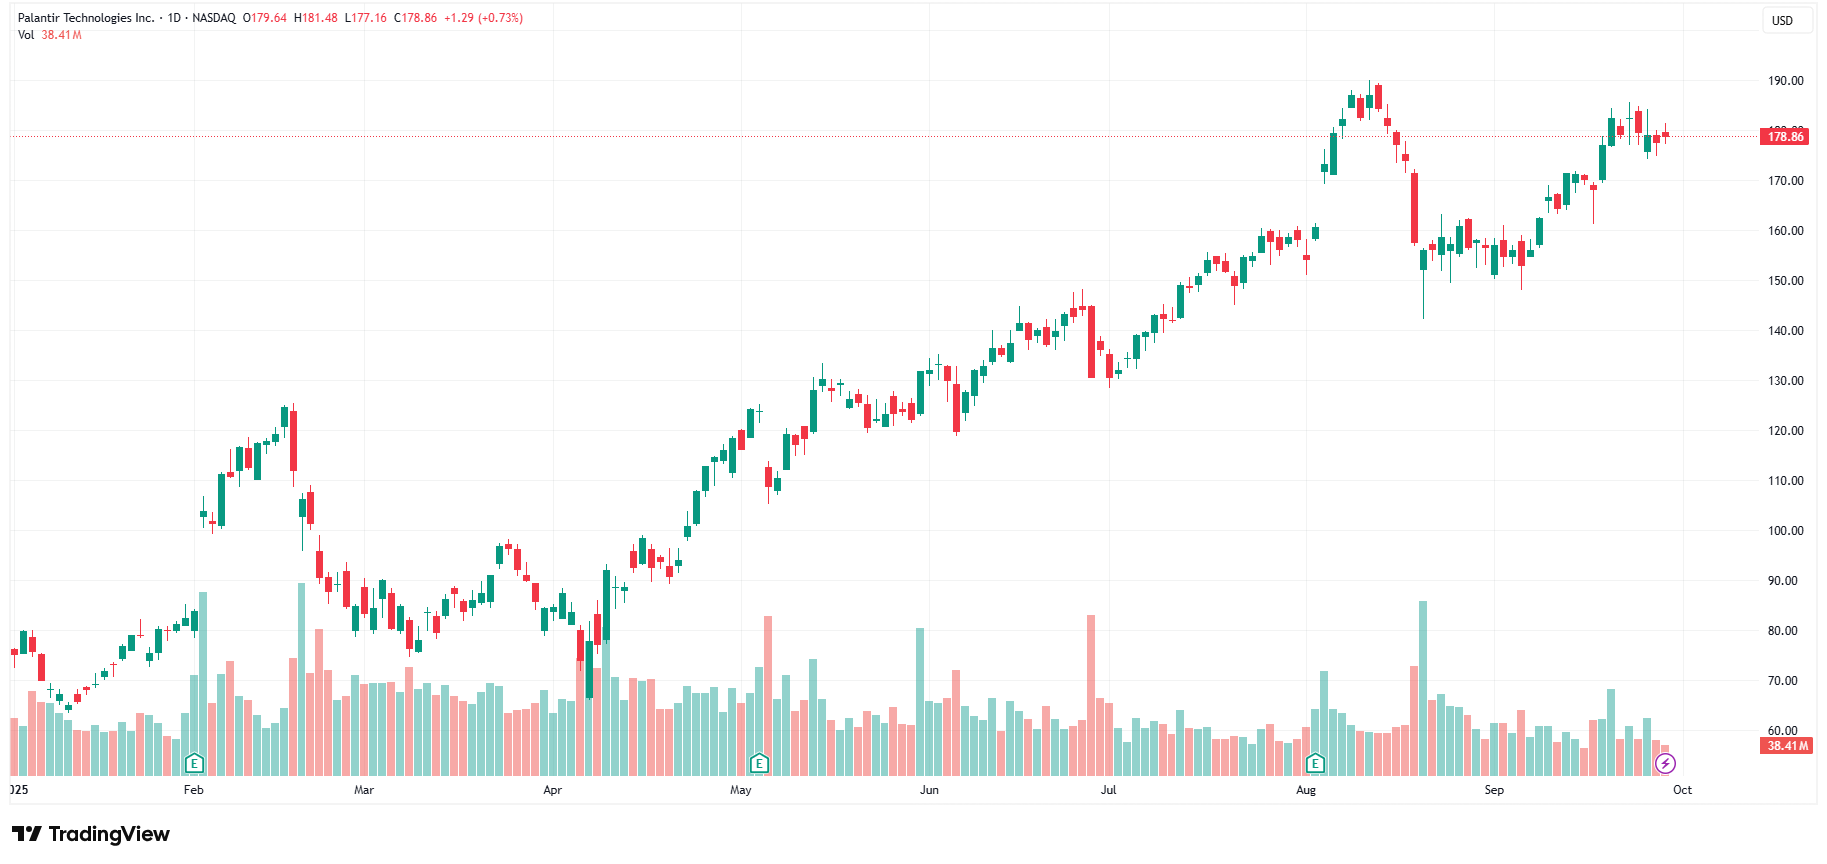The height and width of the screenshot is (864, 1827).
Task: Click the February earnings E marker
Action: tap(195, 764)
